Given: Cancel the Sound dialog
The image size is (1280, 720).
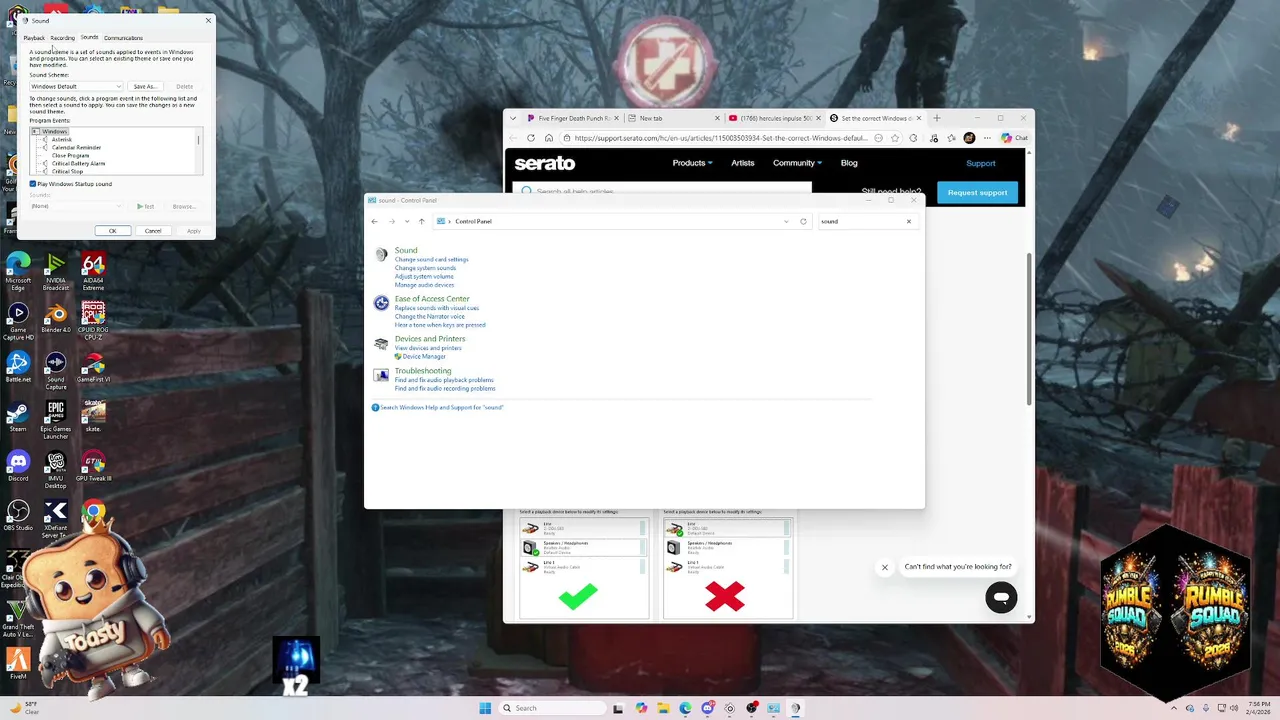Looking at the screenshot, I should click(x=153, y=231).
